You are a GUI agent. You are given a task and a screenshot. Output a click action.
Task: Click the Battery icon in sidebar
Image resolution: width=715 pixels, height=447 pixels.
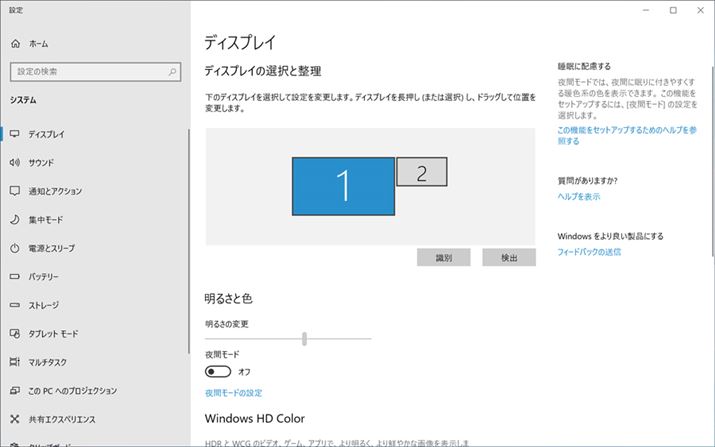click(x=15, y=276)
